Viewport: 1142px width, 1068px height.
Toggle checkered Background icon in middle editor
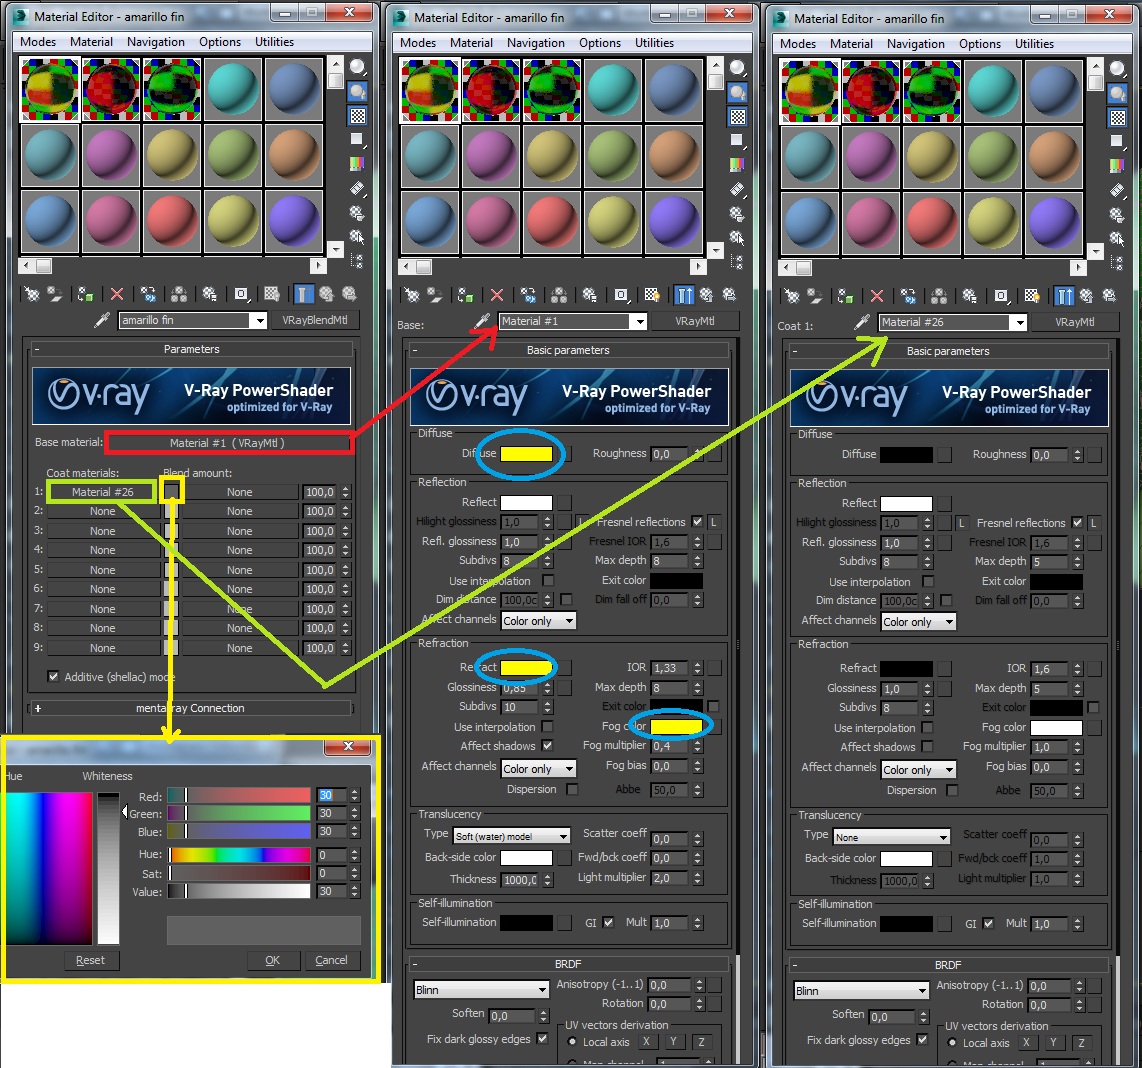(737, 117)
